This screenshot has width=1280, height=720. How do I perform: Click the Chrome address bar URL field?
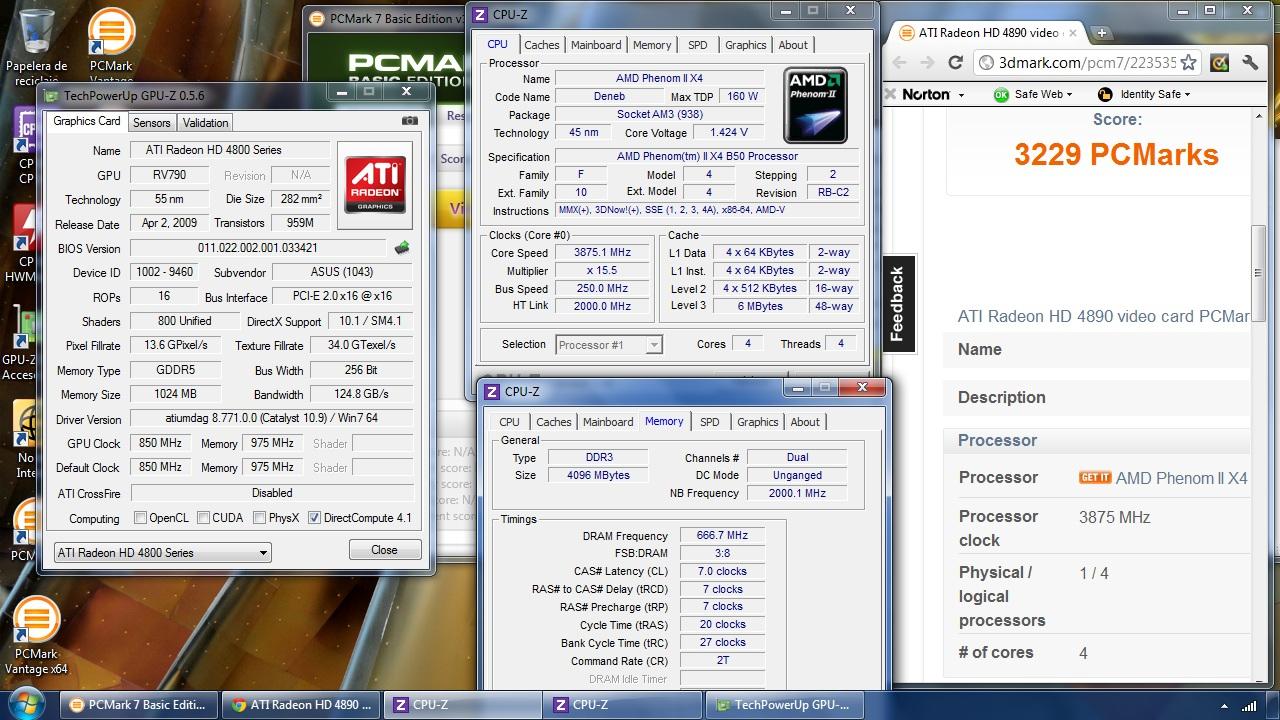[1087, 62]
